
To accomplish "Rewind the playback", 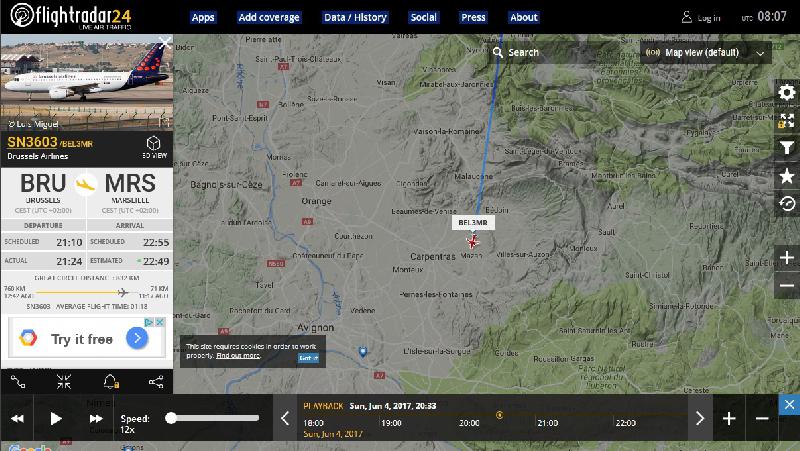I will click(x=17, y=419).
